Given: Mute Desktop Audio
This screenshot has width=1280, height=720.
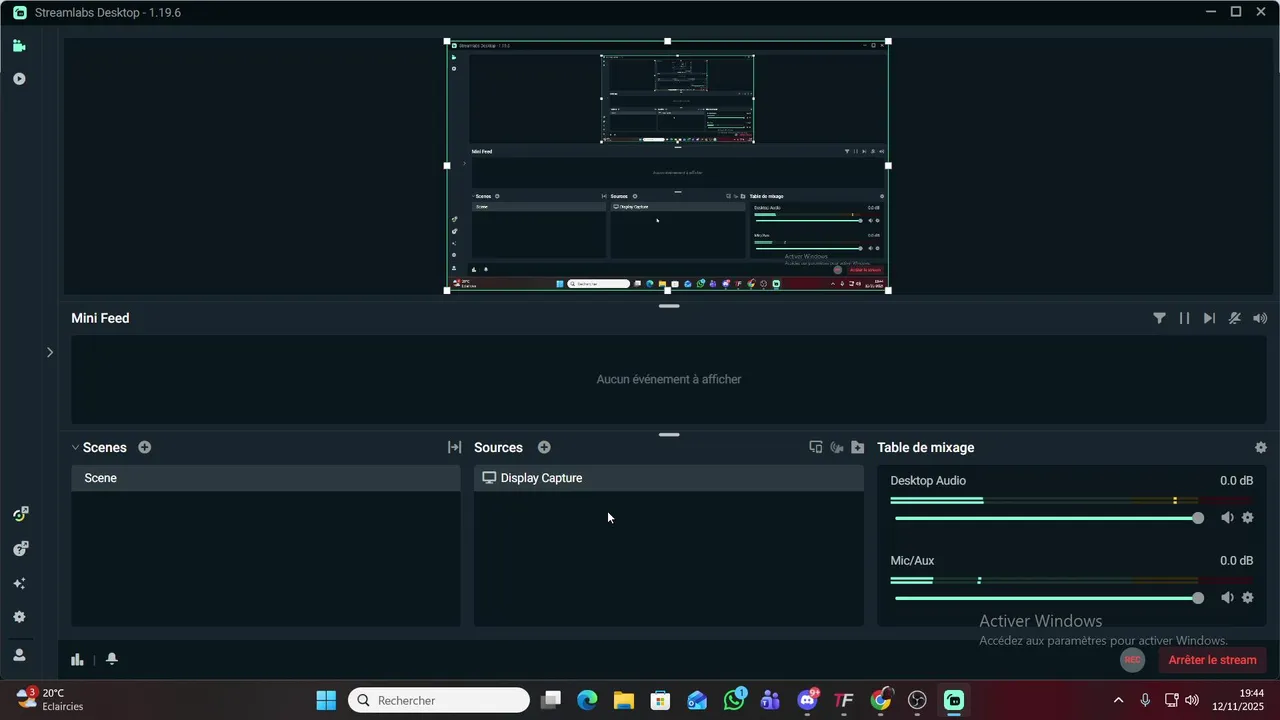Looking at the screenshot, I should tap(1227, 517).
